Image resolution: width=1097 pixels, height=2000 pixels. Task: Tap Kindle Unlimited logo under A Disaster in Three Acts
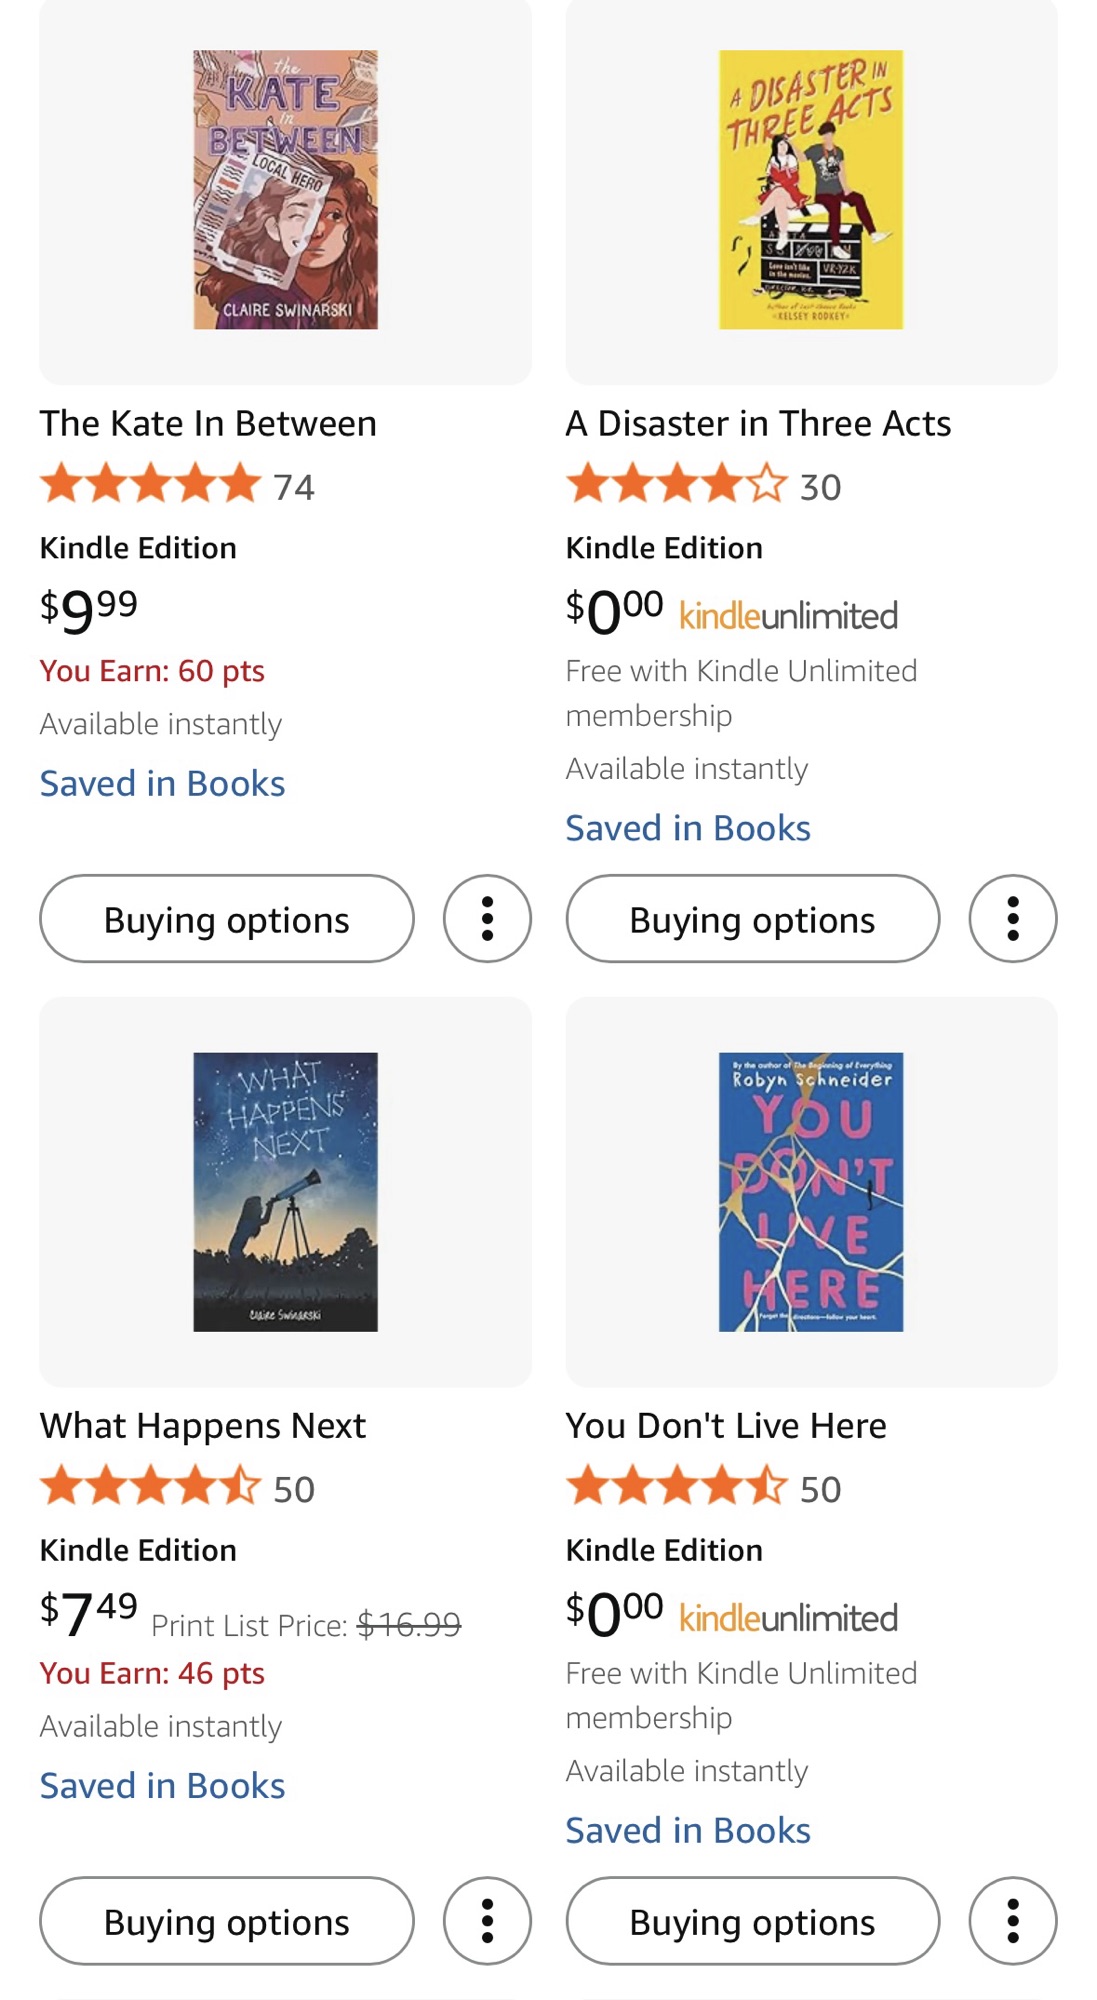pyautogui.click(x=788, y=616)
